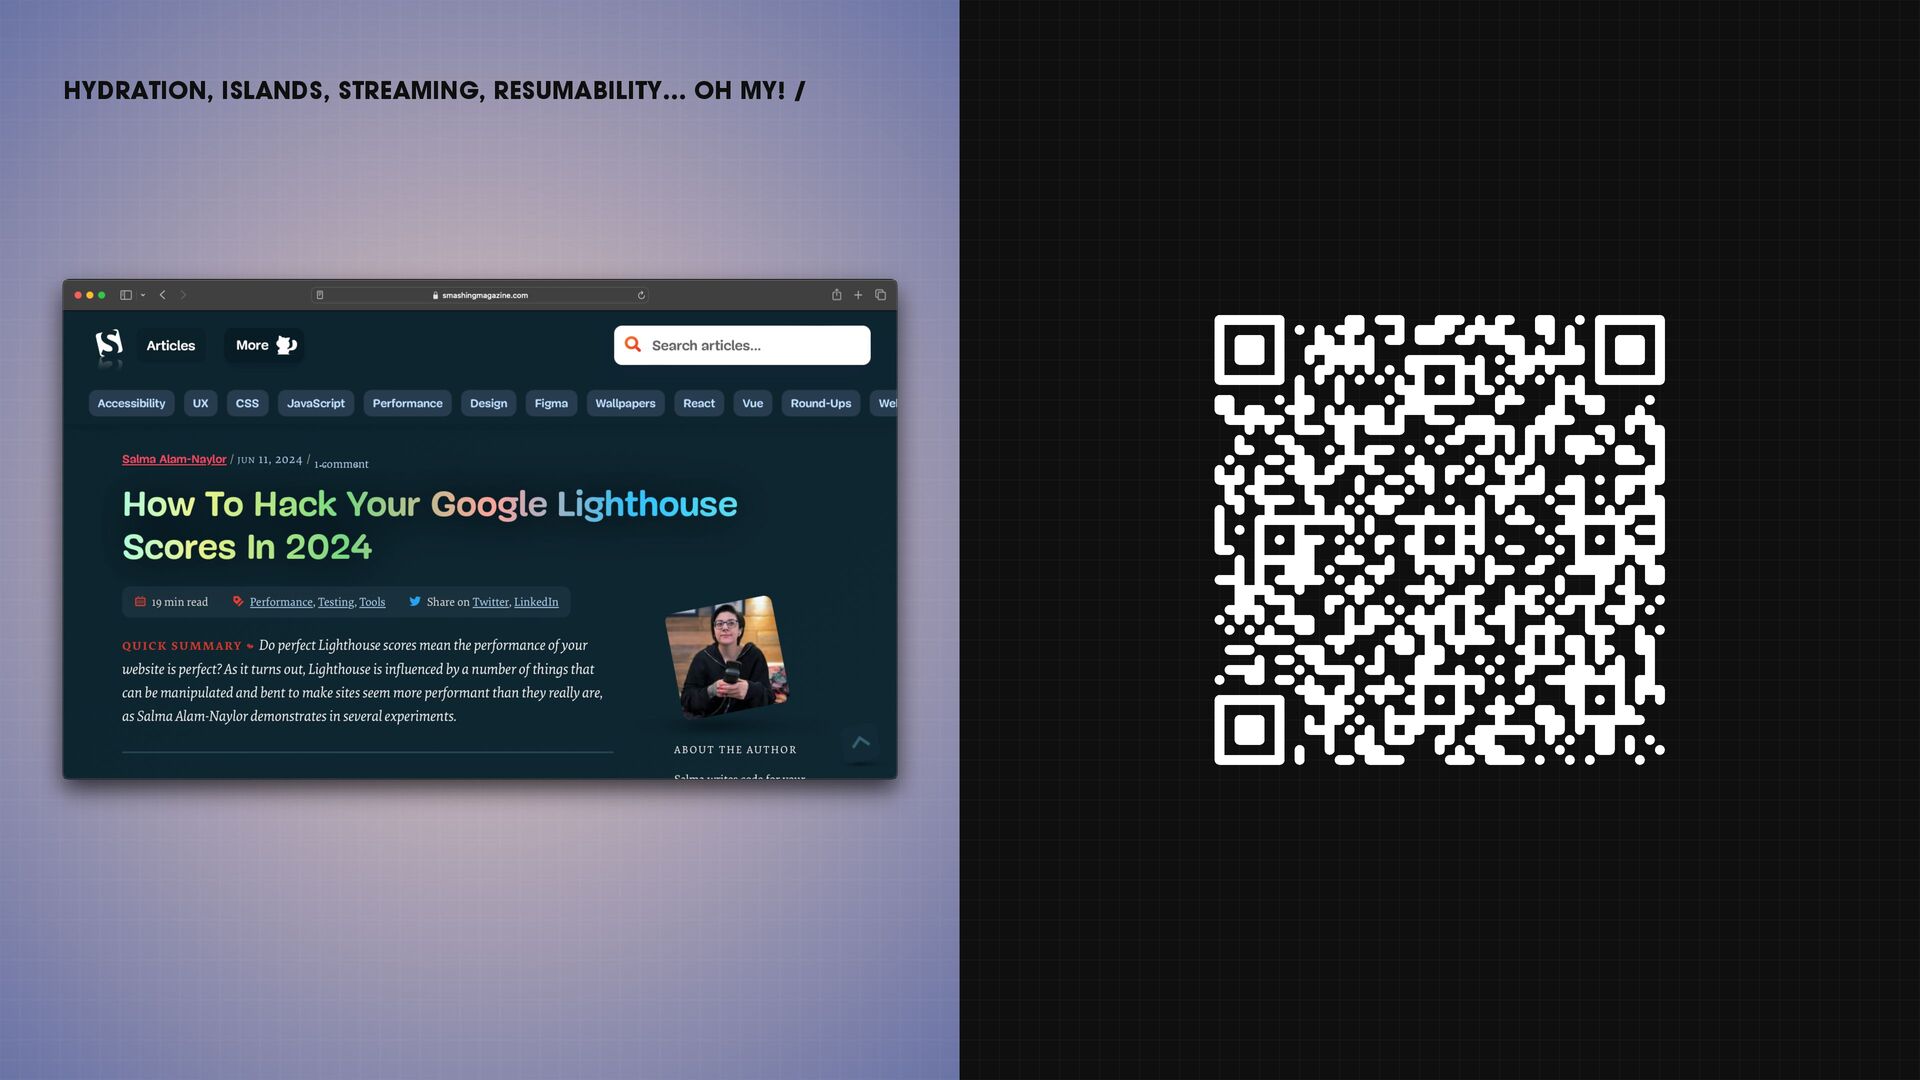This screenshot has width=1920, height=1080.
Task: Select the JavaScript category tag
Action: 315,403
